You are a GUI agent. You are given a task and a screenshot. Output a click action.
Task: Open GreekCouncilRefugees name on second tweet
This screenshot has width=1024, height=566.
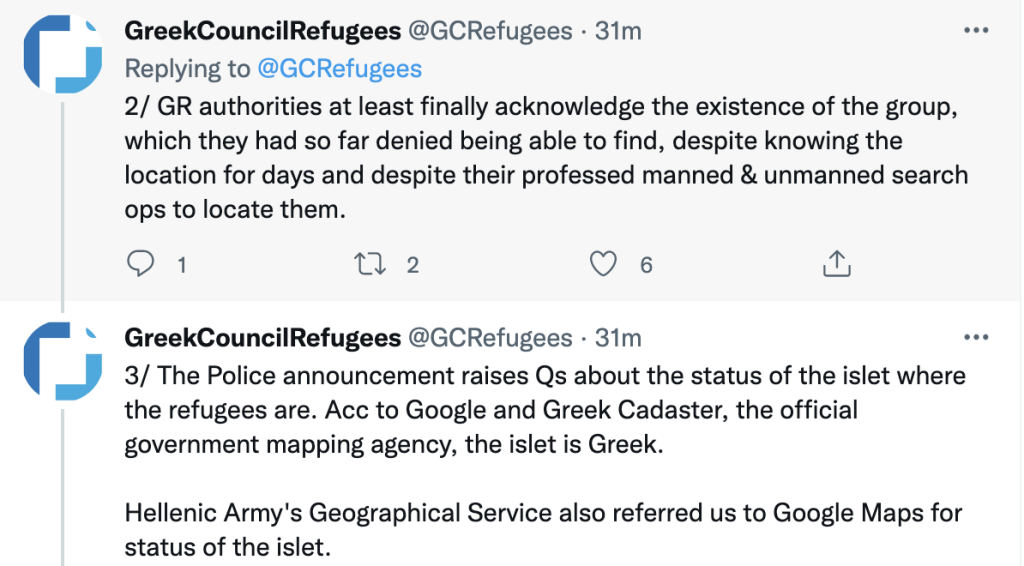click(x=263, y=338)
